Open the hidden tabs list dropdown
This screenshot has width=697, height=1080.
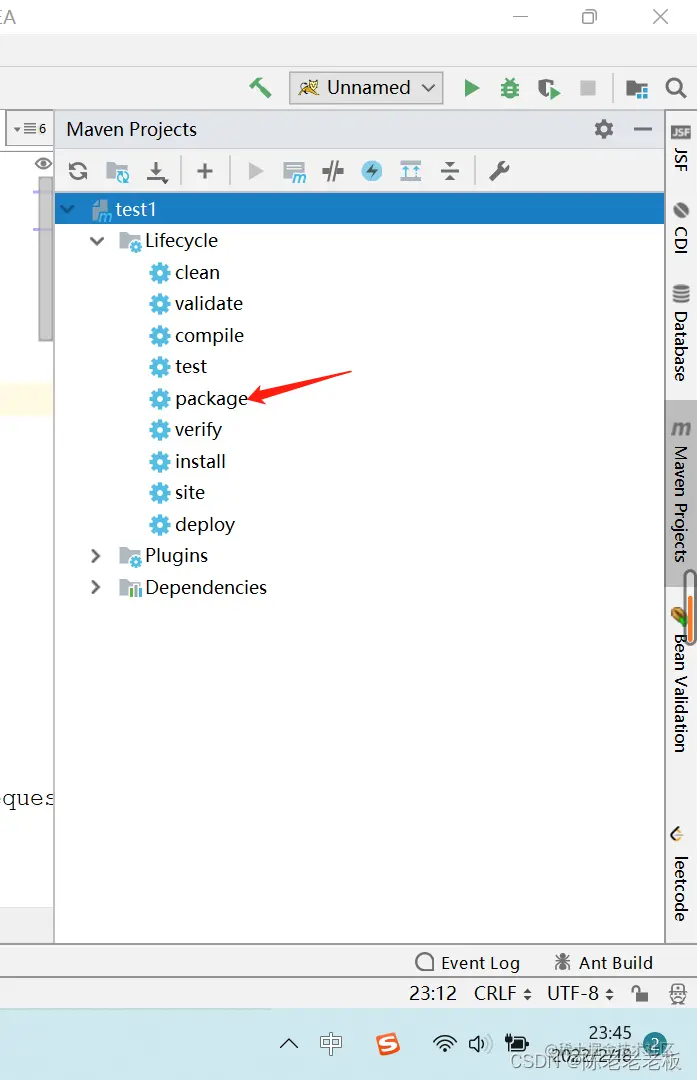(30, 128)
